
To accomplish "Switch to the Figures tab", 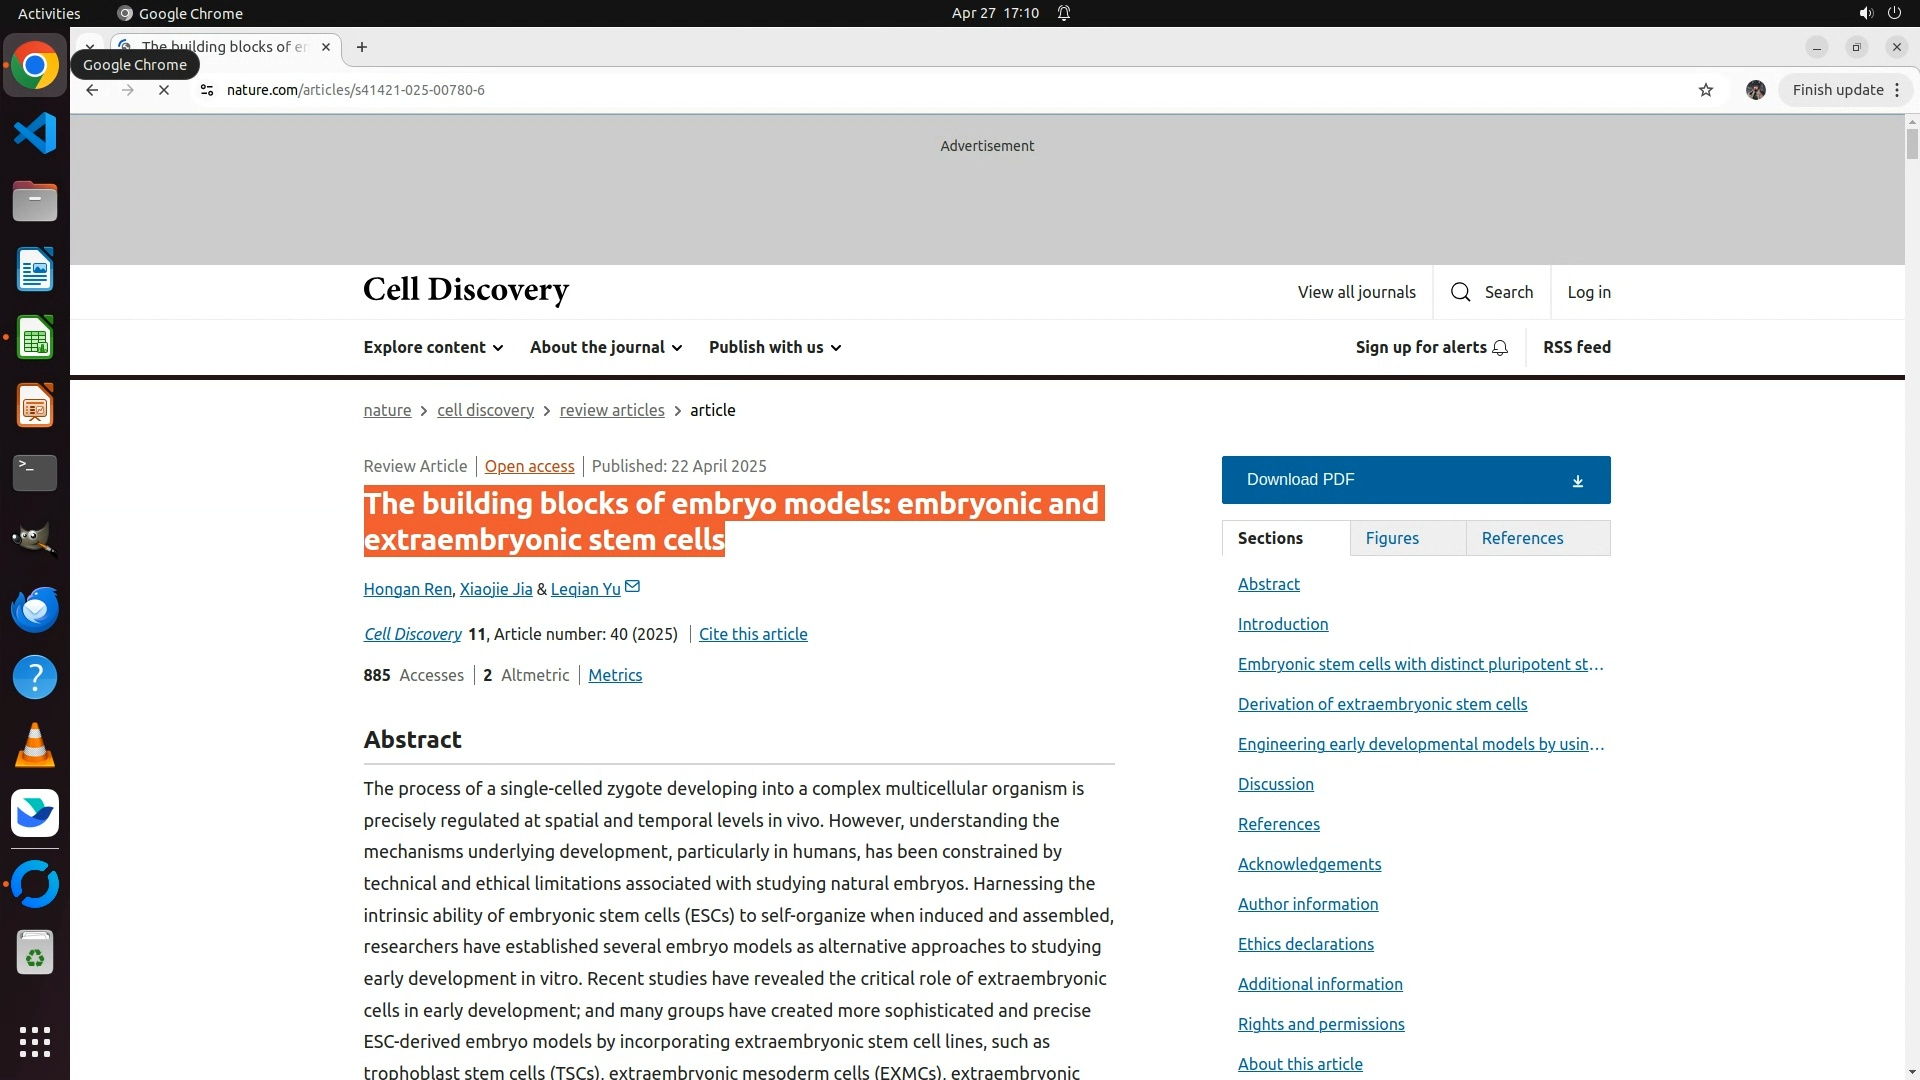I will point(1392,538).
